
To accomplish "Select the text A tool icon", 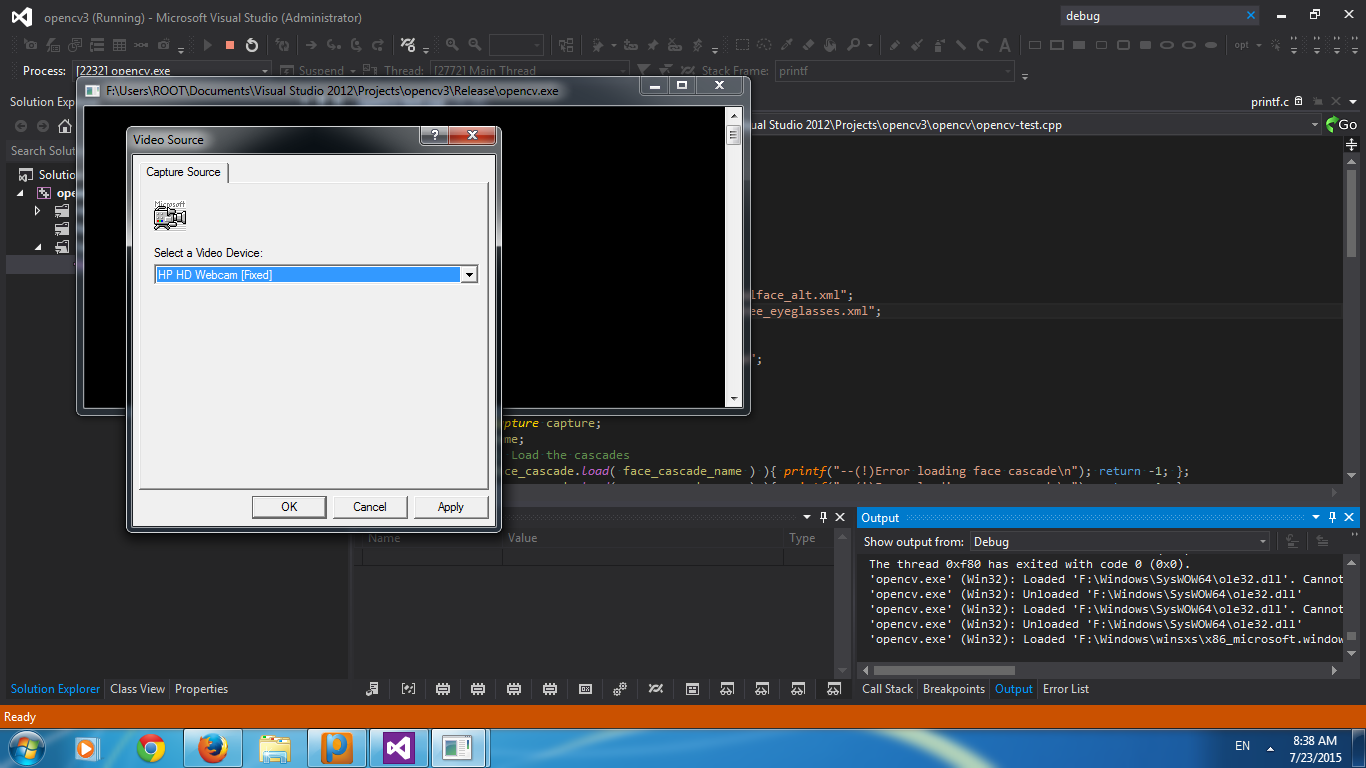I will (1005, 45).
